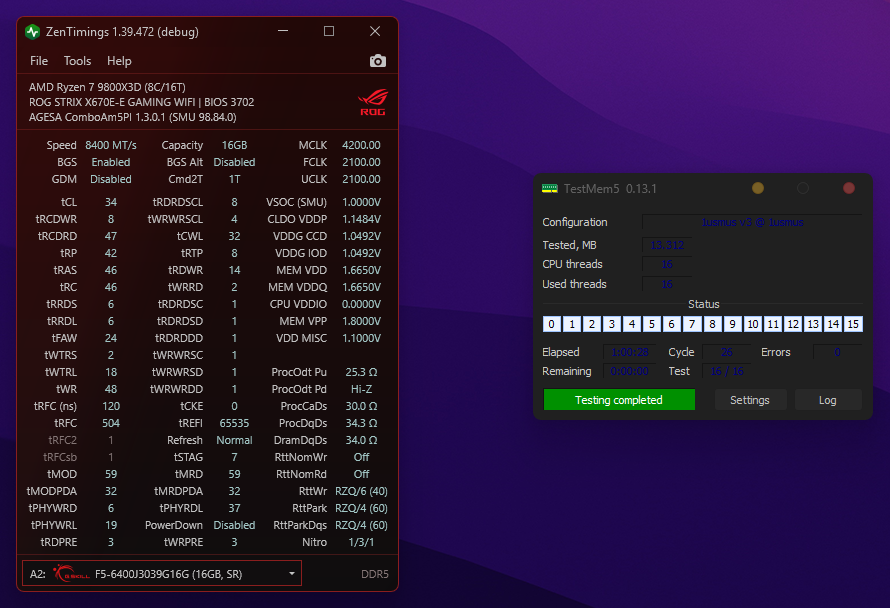Viewport: 890px width, 608px height.
Task: Click the AMD Ryzen 7 9800X3D text
Action: click(x=107, y=87)
